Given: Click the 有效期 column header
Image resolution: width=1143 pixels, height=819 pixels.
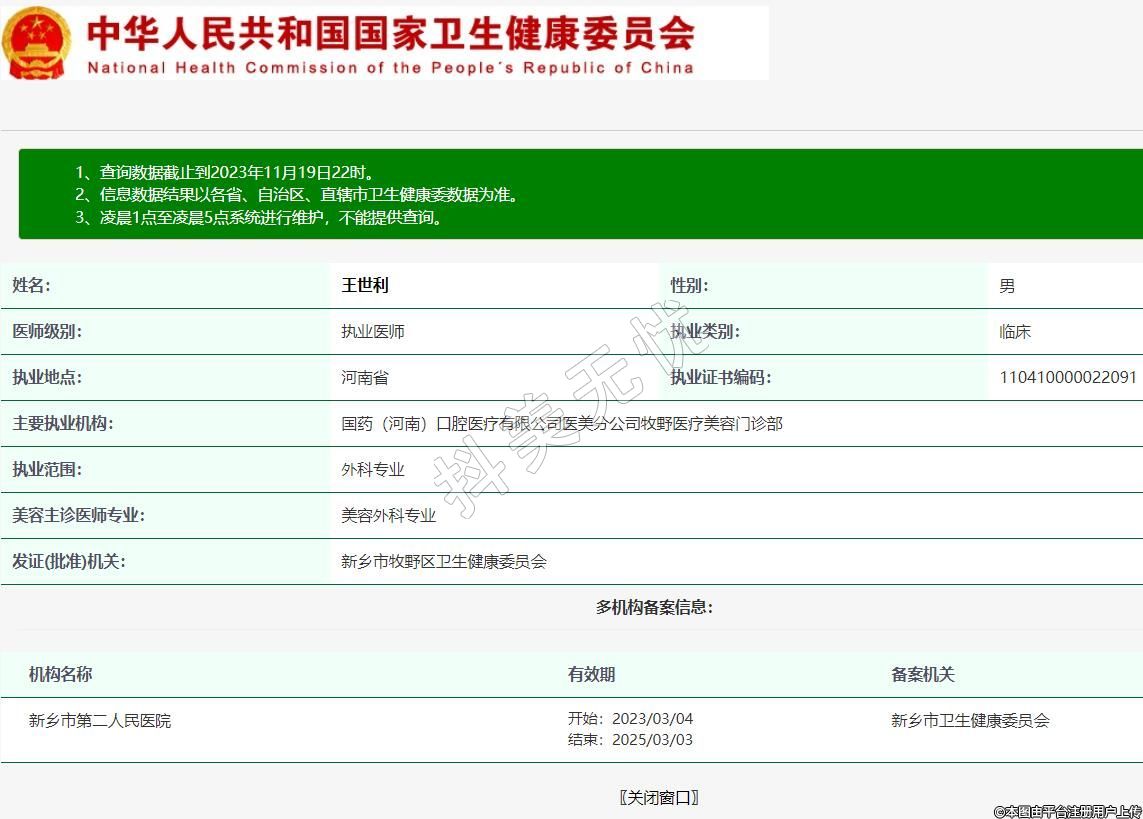Looking at the screenshot, I should pyautogui.click(x=591, y=674).
